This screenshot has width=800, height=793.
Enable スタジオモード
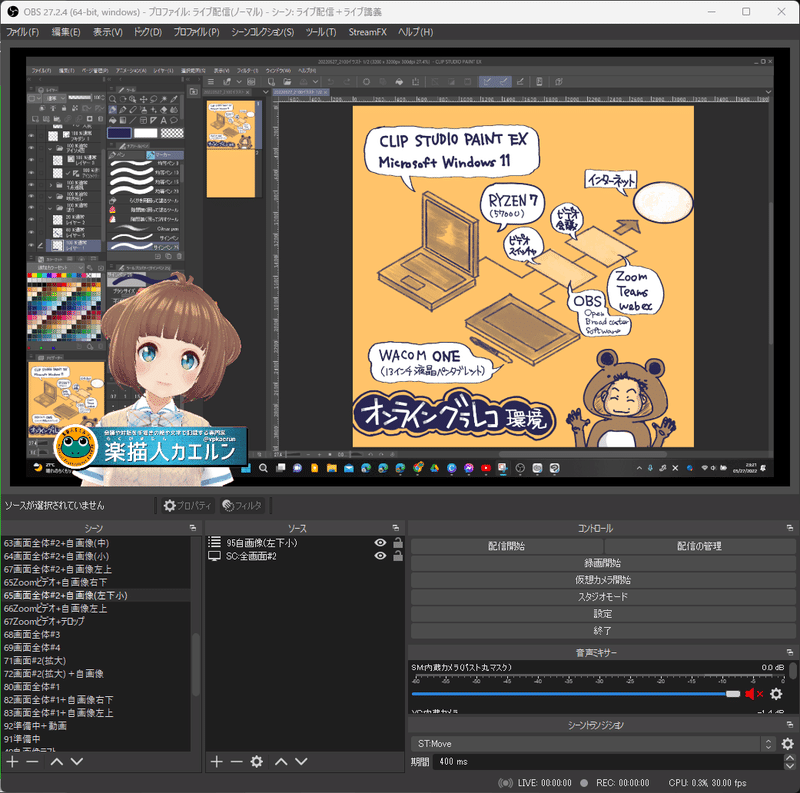click(603, 597)
